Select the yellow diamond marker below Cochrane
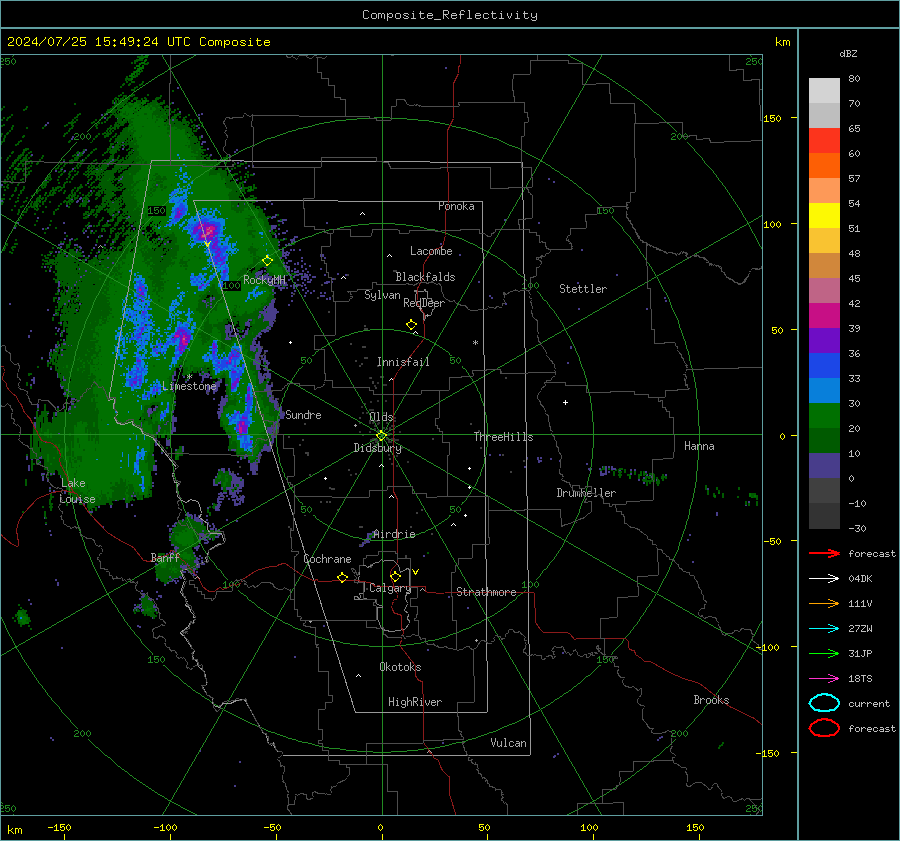This screenshot has height=841, width=900. (342, 577)
